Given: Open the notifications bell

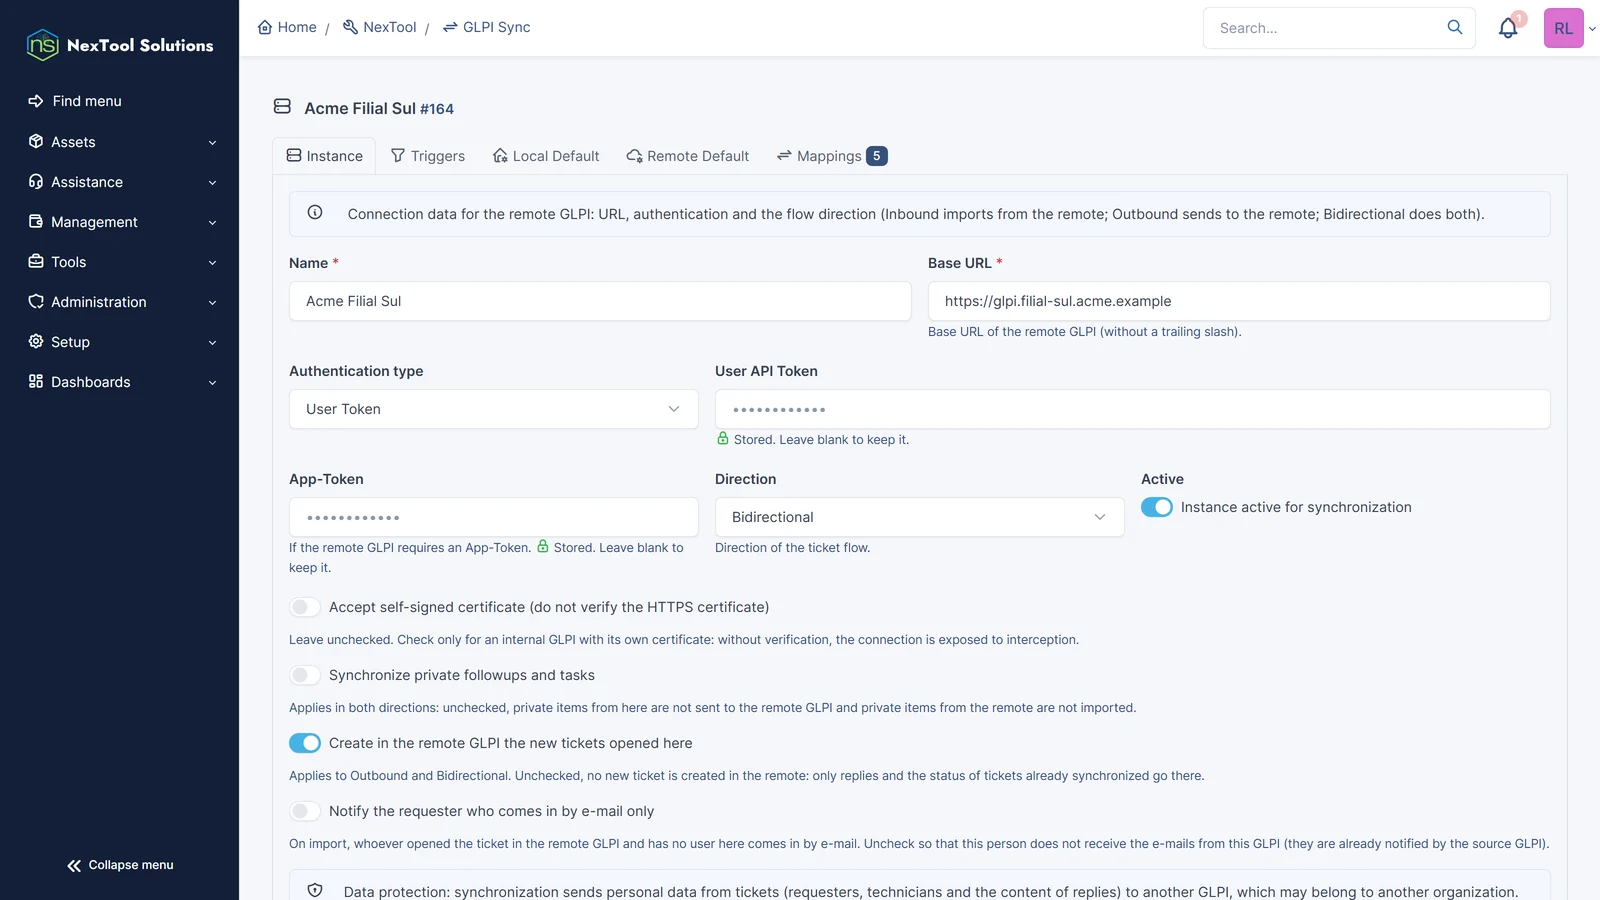Looking at the screenshot, I should [1508, 28].
